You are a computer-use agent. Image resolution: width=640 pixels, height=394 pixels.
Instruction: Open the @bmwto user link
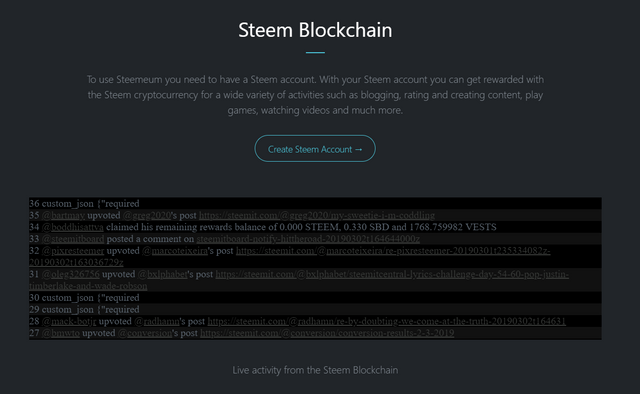60,333
